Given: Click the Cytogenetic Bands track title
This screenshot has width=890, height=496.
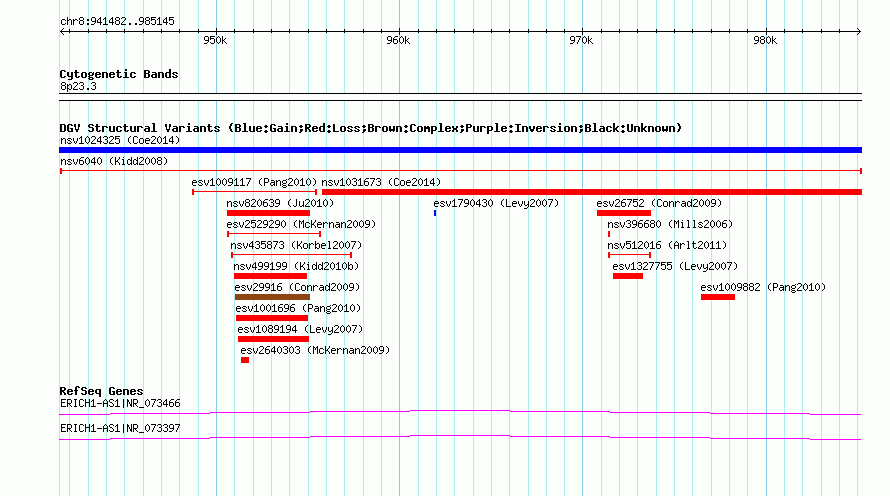Looking at the screenshot, I should click(119, 74).
